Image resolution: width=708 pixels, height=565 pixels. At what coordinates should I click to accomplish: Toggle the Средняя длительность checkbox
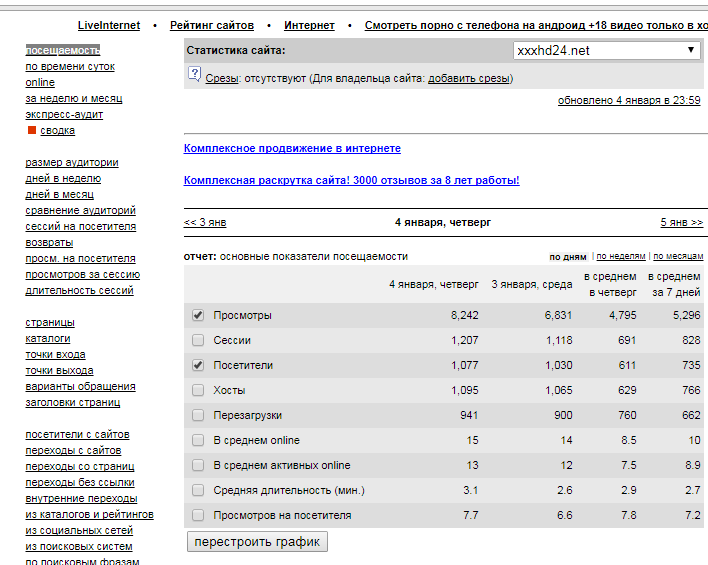pos(198,490)
